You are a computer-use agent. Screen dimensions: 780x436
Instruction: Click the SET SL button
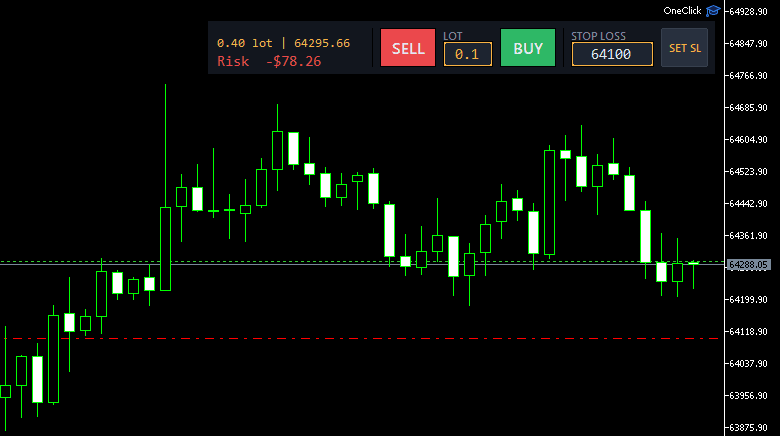tap(684, 48)
